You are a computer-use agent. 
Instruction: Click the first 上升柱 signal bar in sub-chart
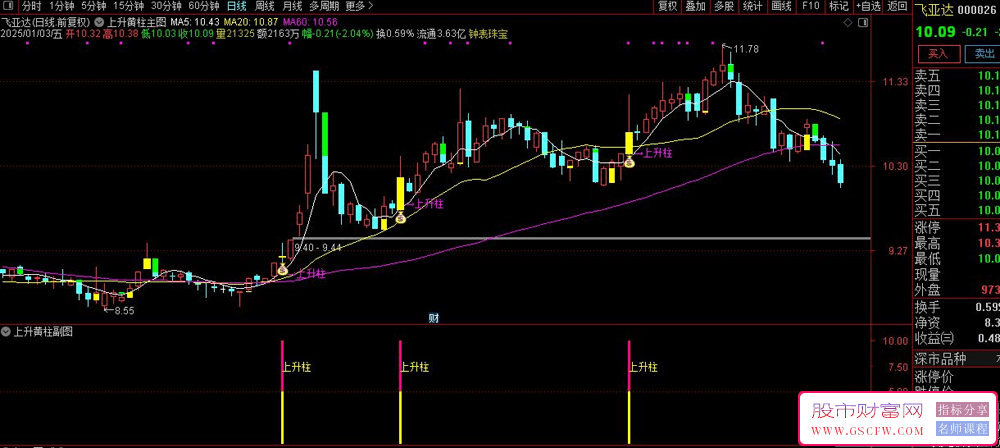[282, 392]
